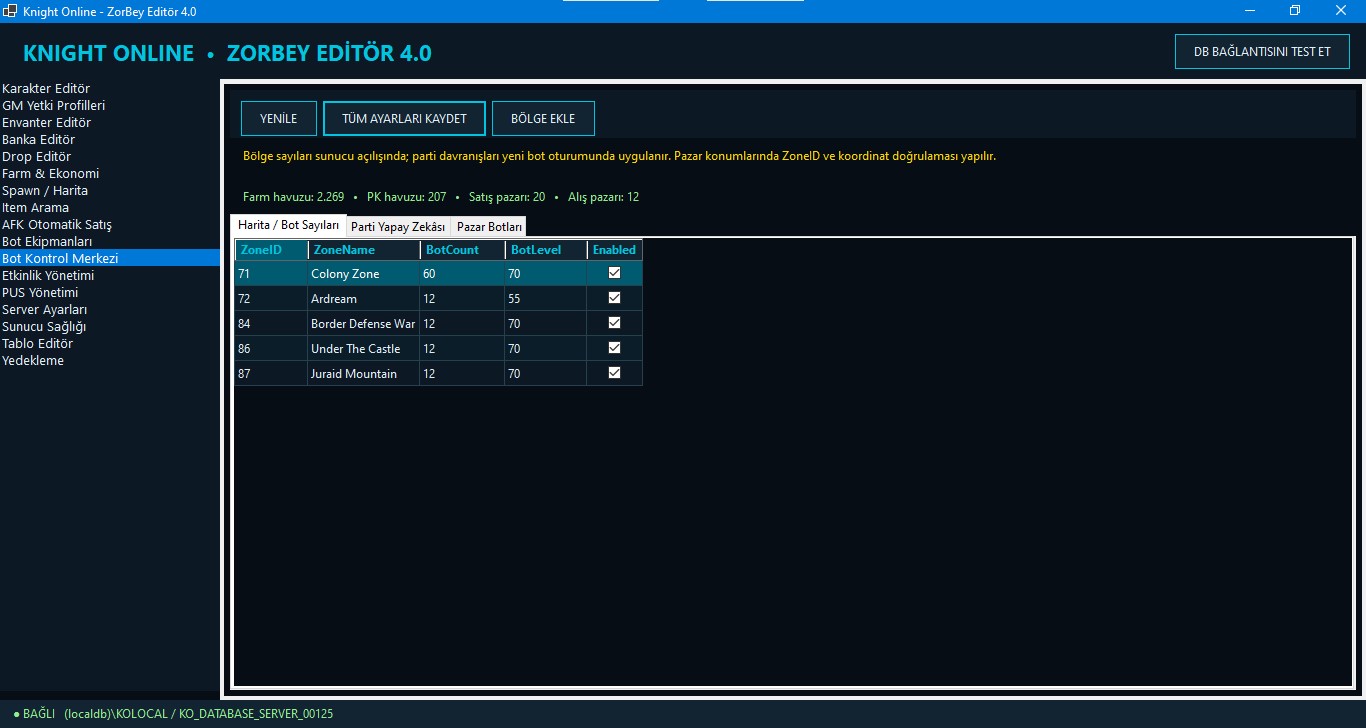Select ZoneID cell 87
This screenshot has height=728, width=1366.
tap(271, 373)
